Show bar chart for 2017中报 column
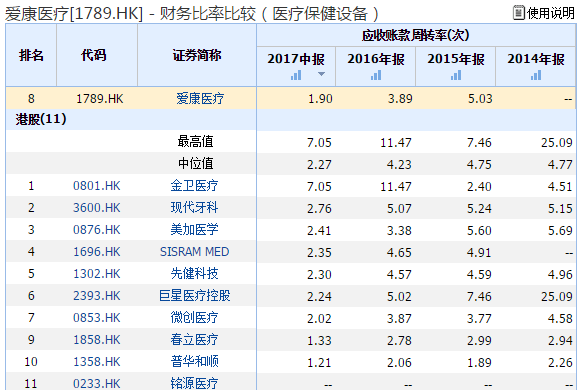This screenshot has height=390, width=579. click(296, 76)
